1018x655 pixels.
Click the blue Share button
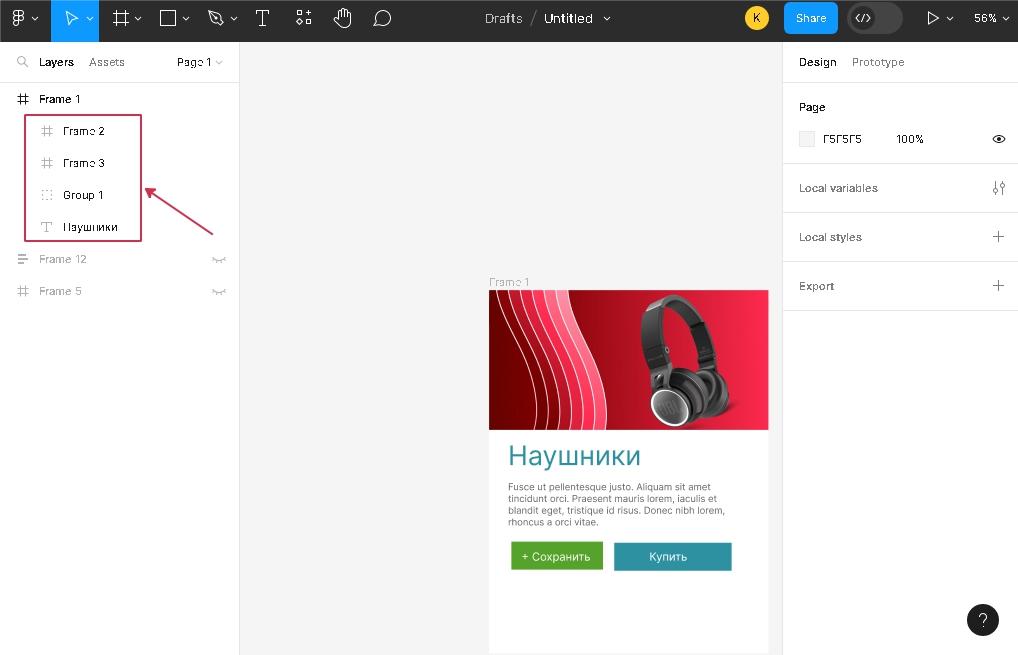click(x=810, y=18)
